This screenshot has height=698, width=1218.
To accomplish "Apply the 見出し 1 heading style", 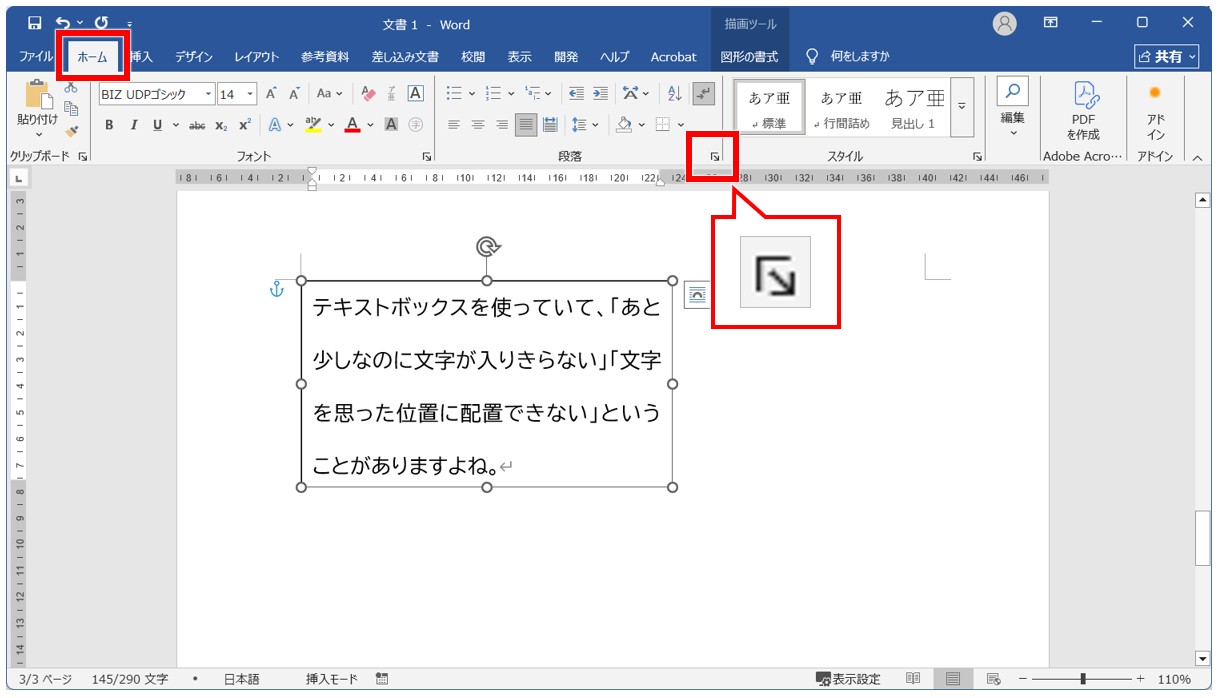I will 913,108.
